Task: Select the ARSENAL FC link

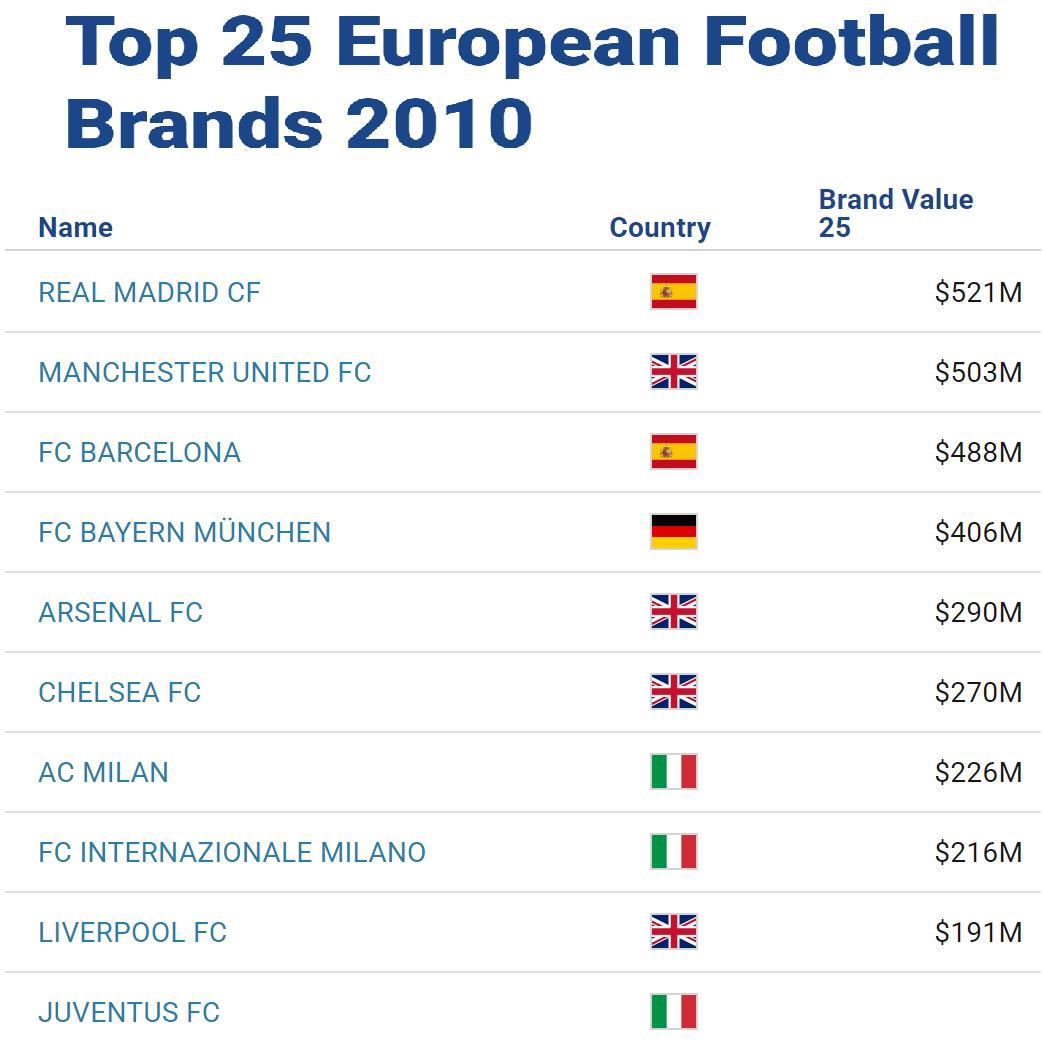Action: [x=120, y=613]
